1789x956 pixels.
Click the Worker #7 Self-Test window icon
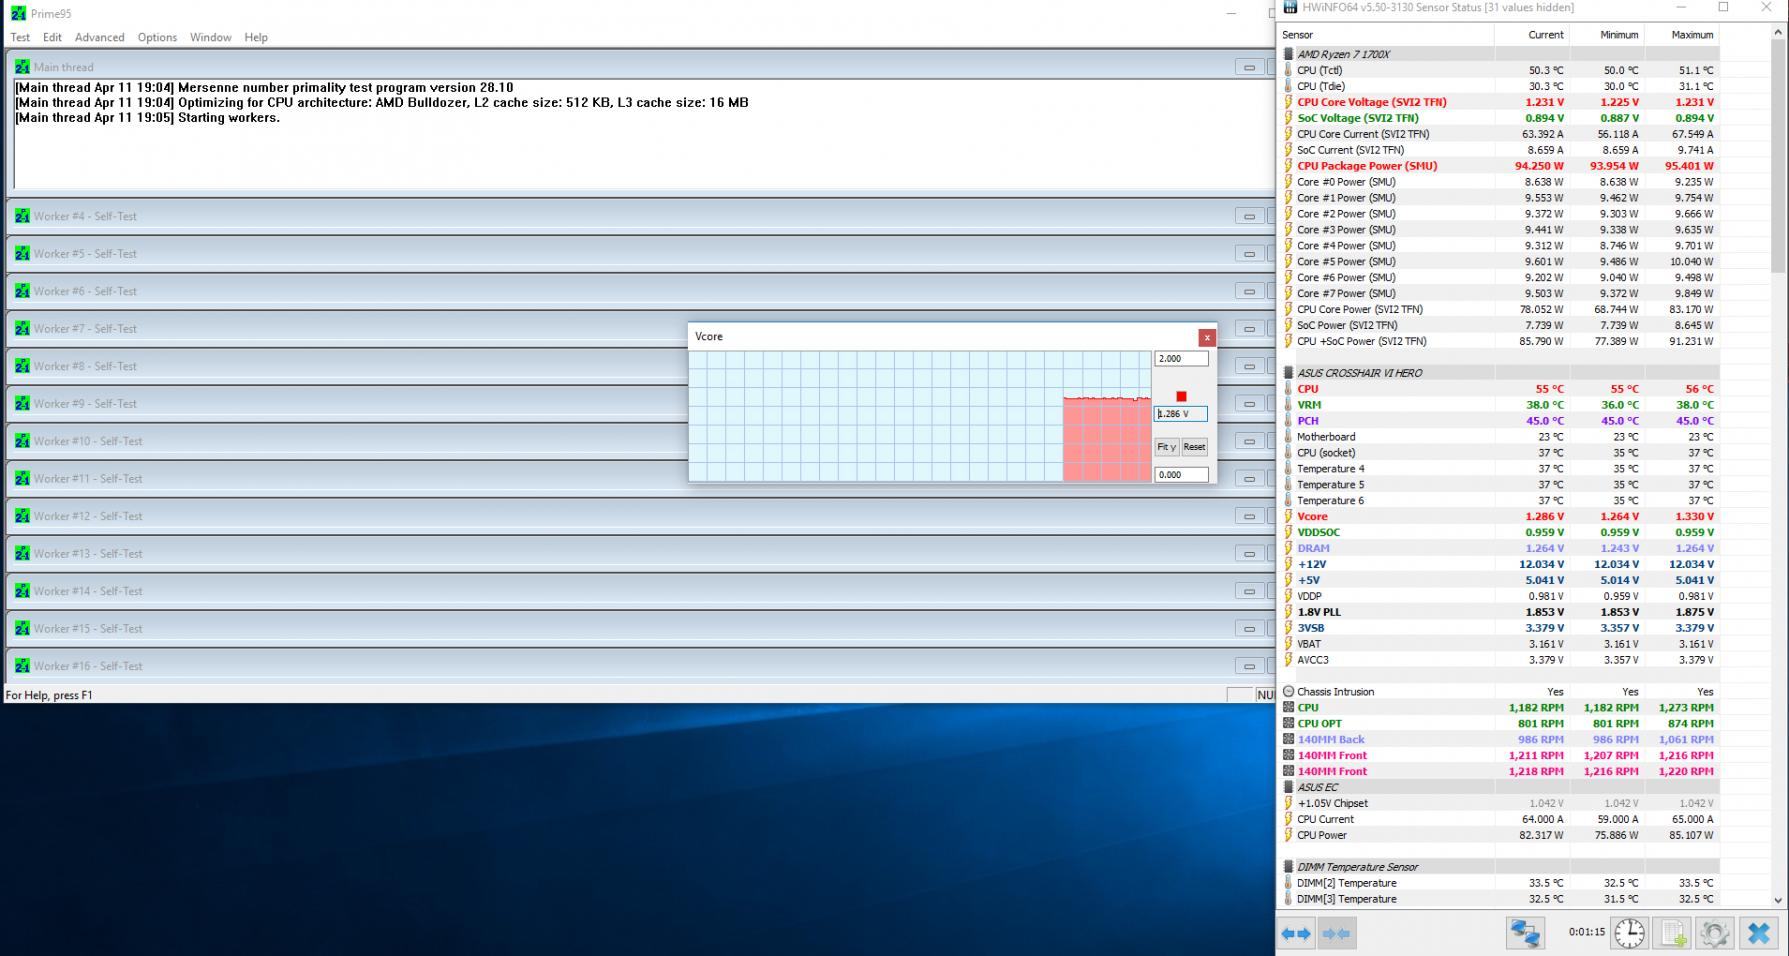(x=22, y=329)
